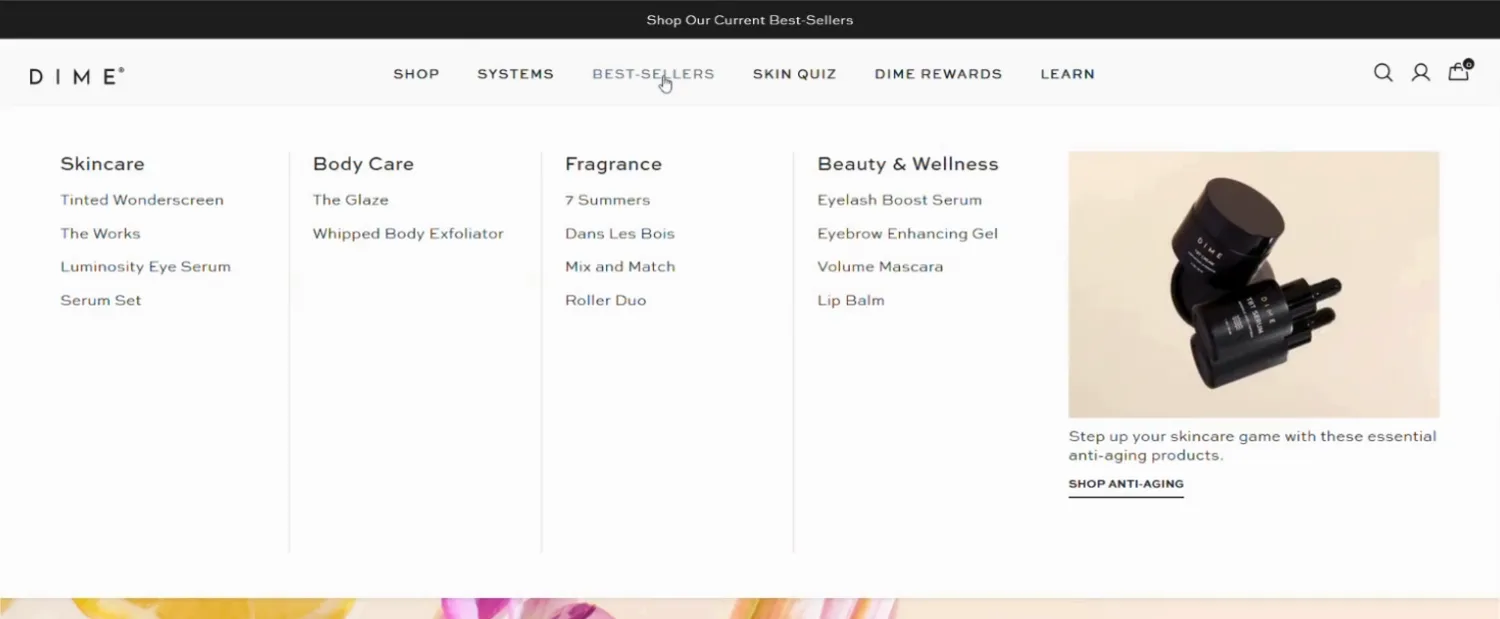Open Whipped Body Exfoliator link
The width and height of the screenshot is (1500, 619).
pyautogui.click(x=408, y=233)
